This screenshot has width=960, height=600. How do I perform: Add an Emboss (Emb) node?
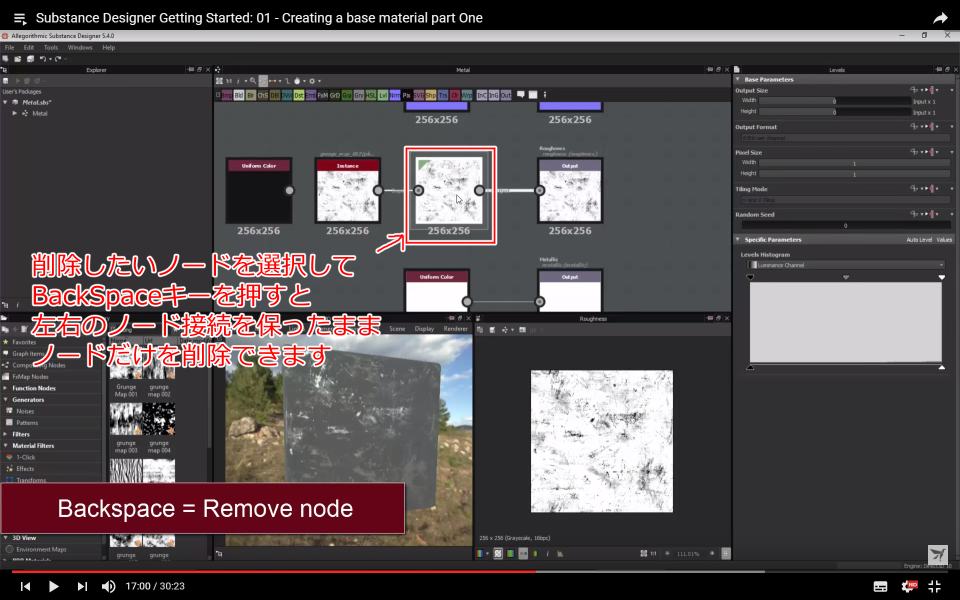(x=311, y=95)
